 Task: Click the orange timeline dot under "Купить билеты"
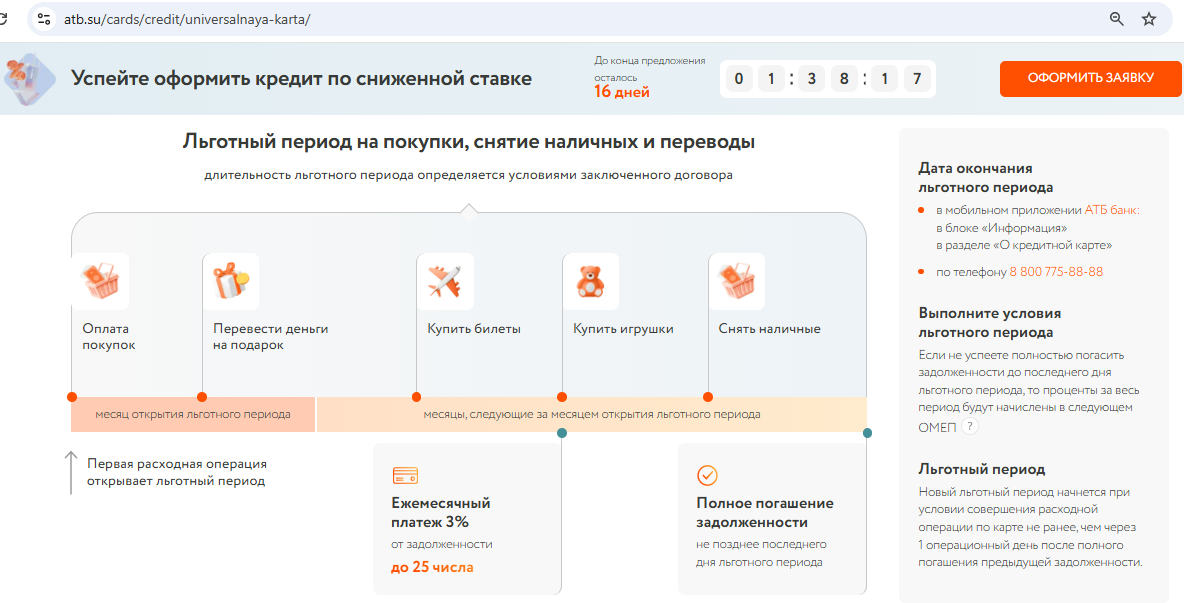[x=417, y=396]
